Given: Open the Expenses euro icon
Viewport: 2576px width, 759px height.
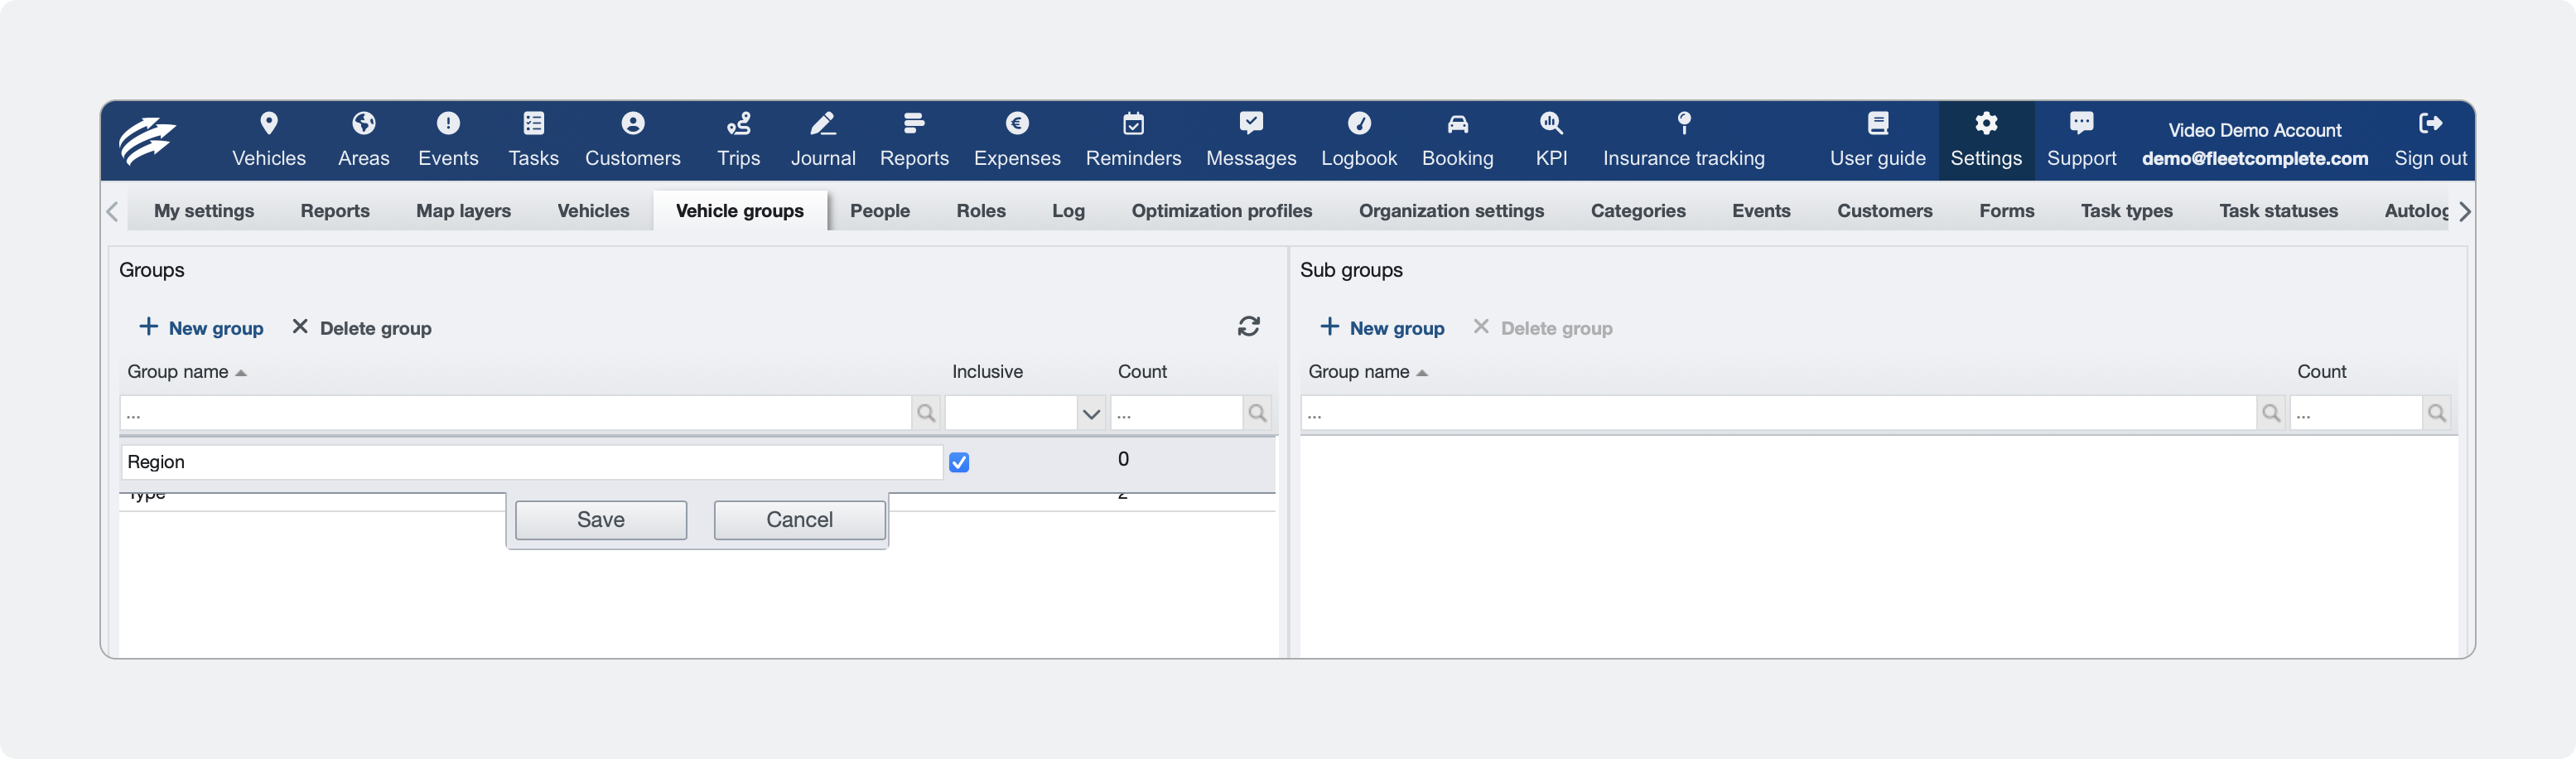Looking at the screenshot, I should [1016, 123].
